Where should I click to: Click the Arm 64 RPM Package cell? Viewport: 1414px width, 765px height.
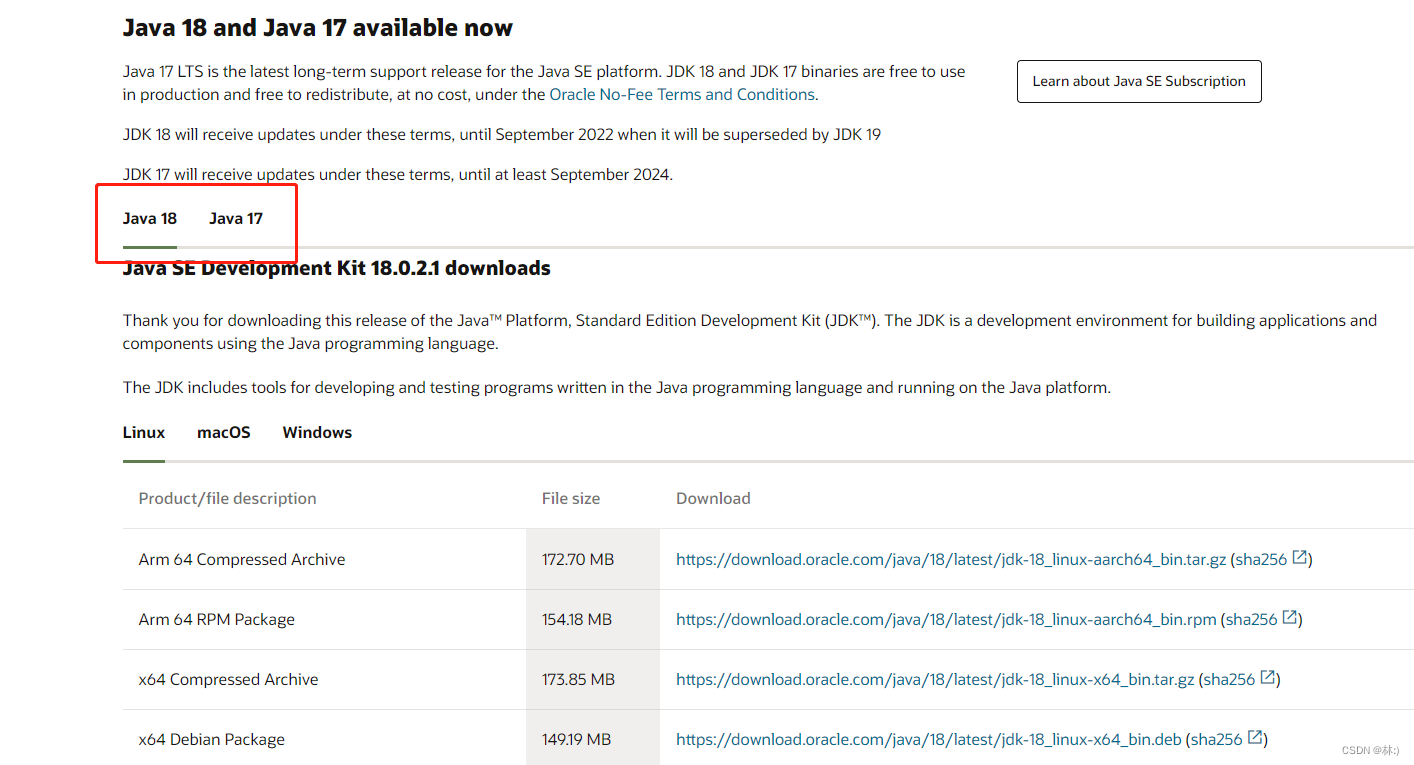[324, 619]
